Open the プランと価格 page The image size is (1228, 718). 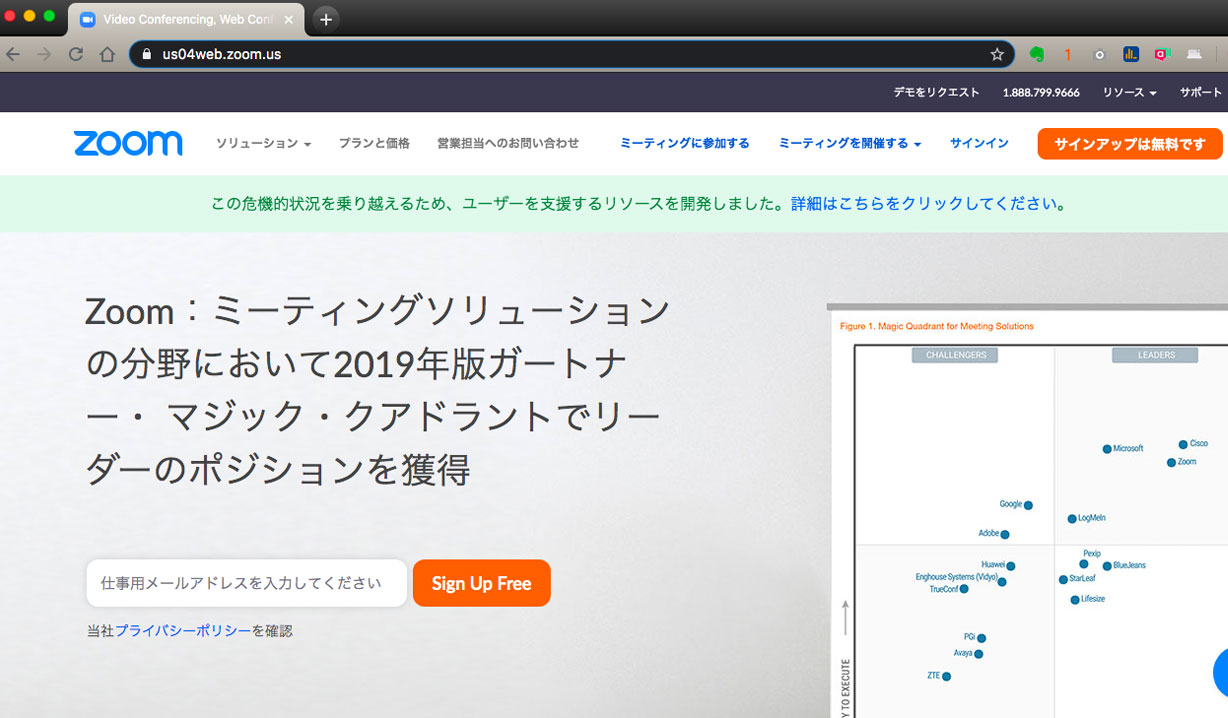point(374,144)
